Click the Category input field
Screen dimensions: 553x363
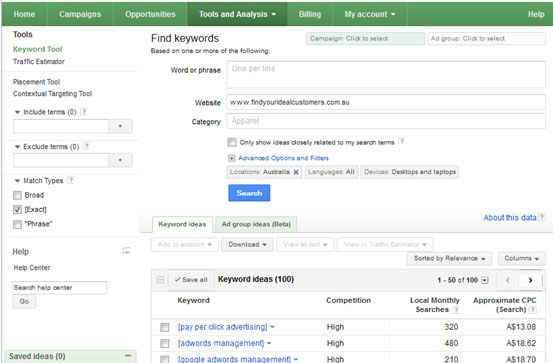(386, 121)
